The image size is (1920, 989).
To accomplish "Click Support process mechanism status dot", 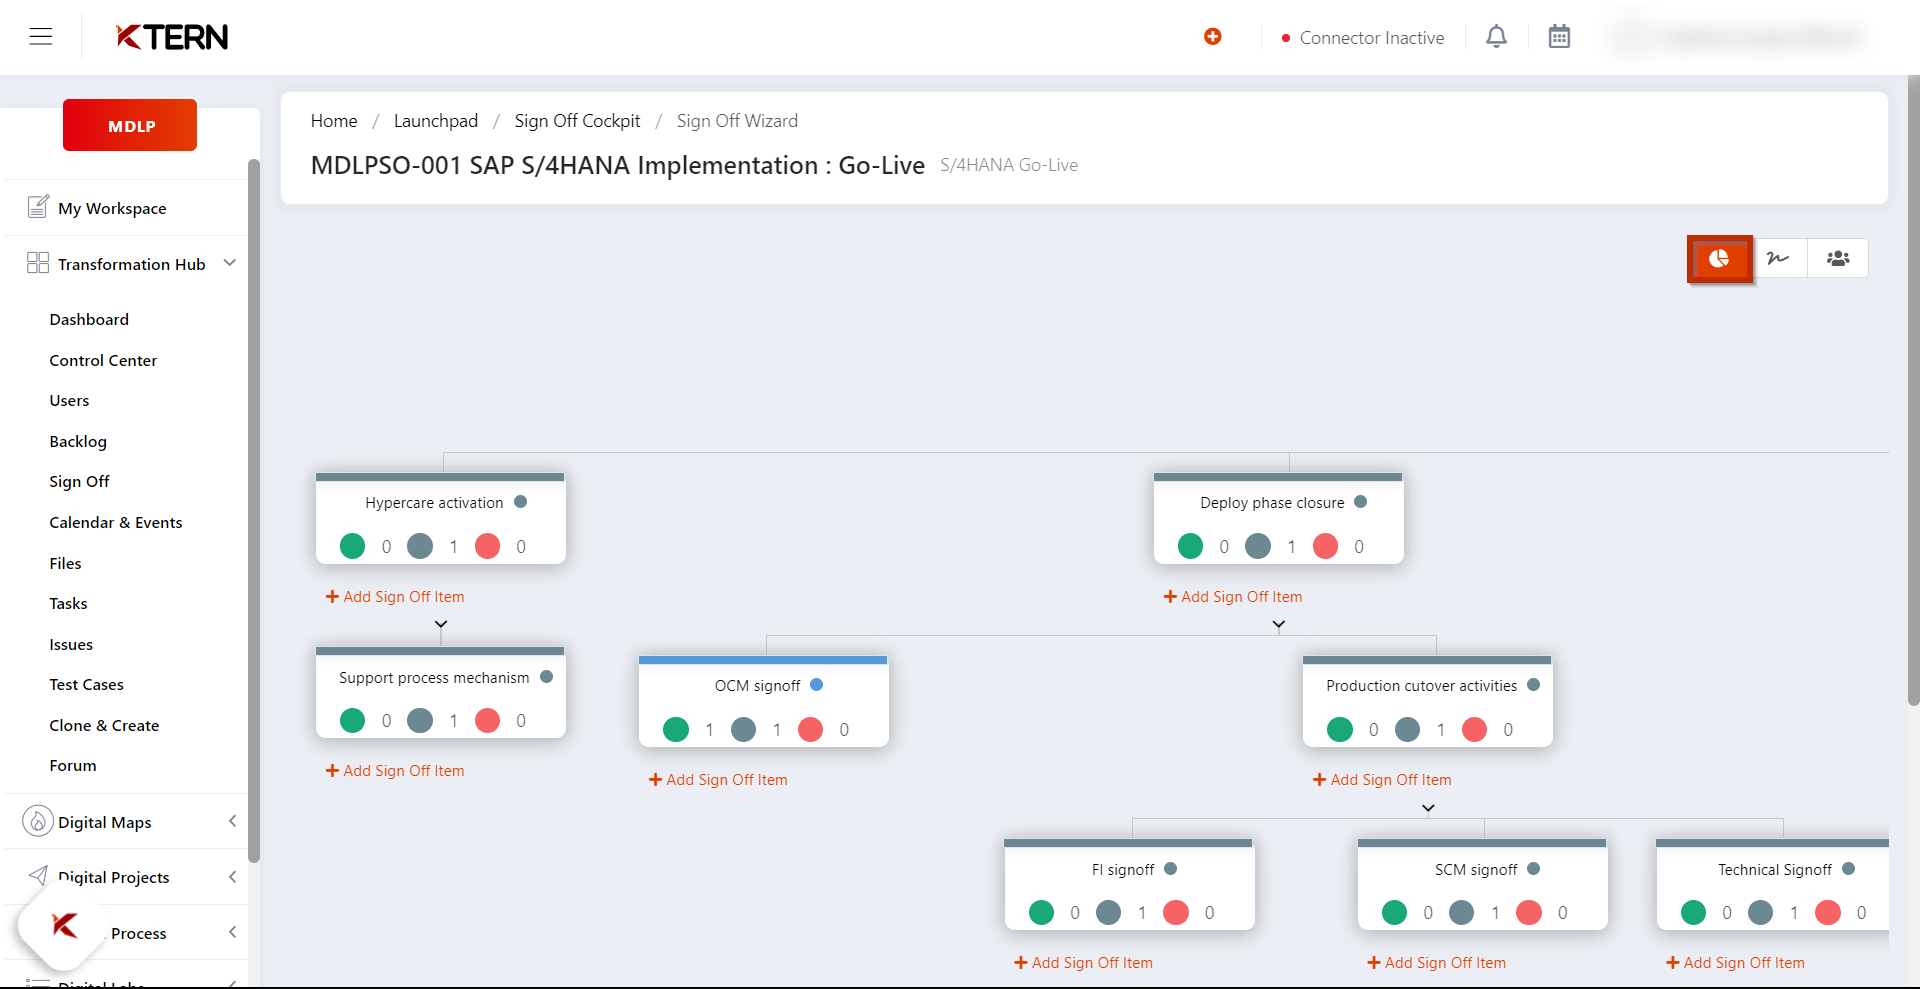I will (x=547, y=677).
